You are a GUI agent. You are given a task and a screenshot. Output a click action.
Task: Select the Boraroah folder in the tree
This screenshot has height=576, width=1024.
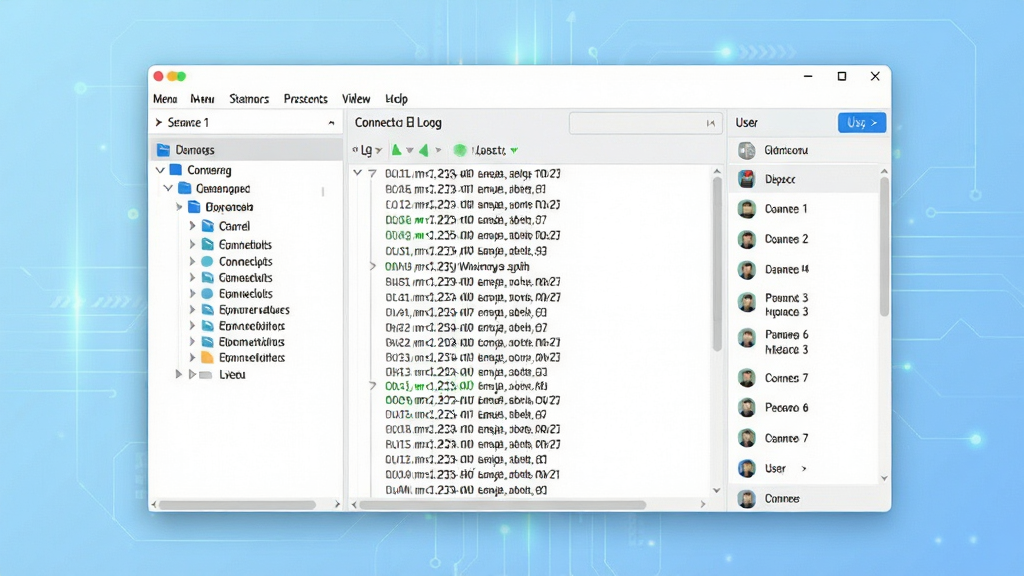pyautogui.click(x=229, y=207)
